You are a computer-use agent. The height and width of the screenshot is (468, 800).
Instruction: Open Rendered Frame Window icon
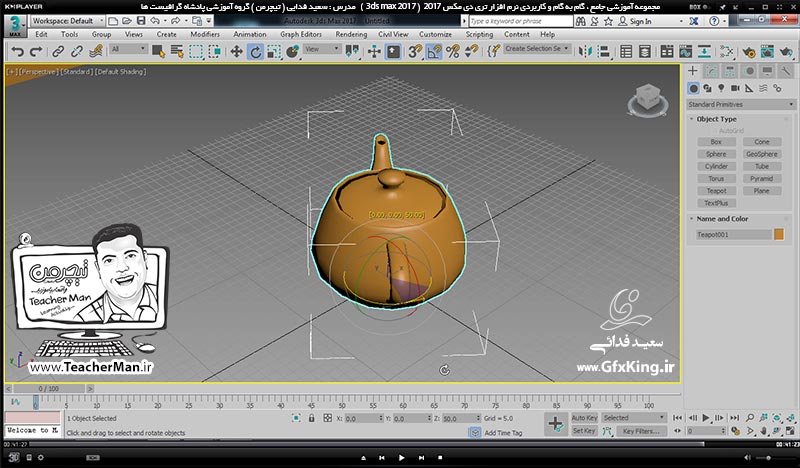(x=767, y=52)
